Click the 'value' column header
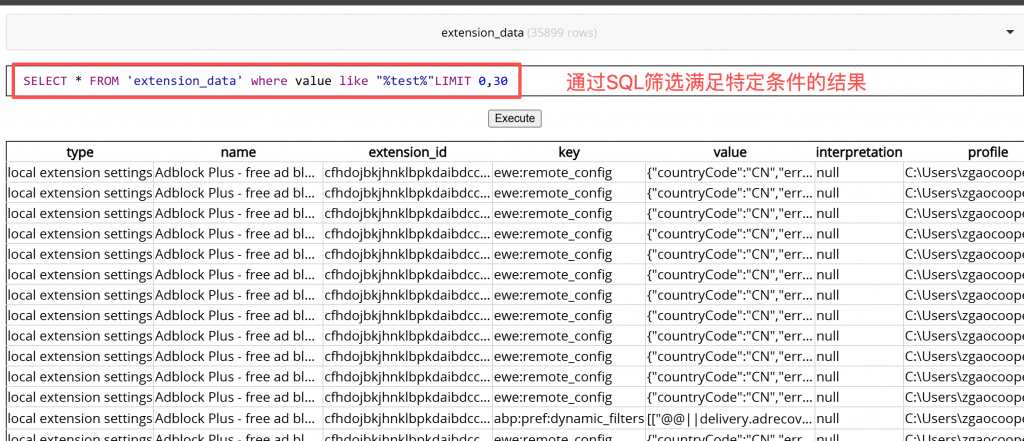This screenshot has height=441, width=1024. 729,152
